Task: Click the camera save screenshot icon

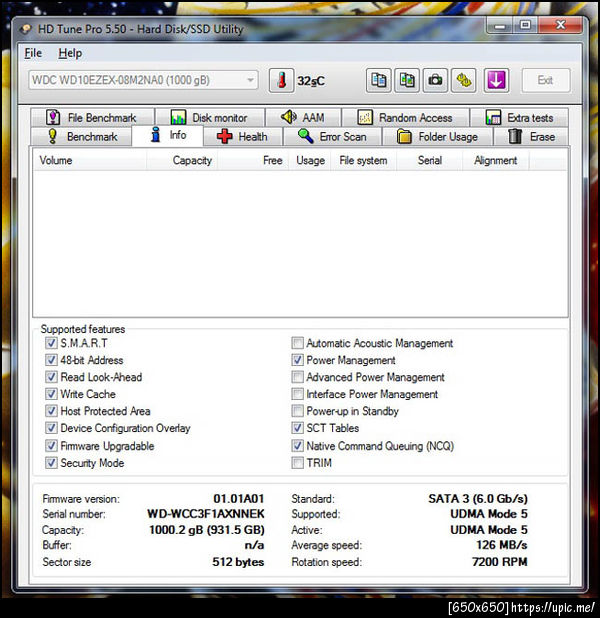Action: [x=435, y=80]
